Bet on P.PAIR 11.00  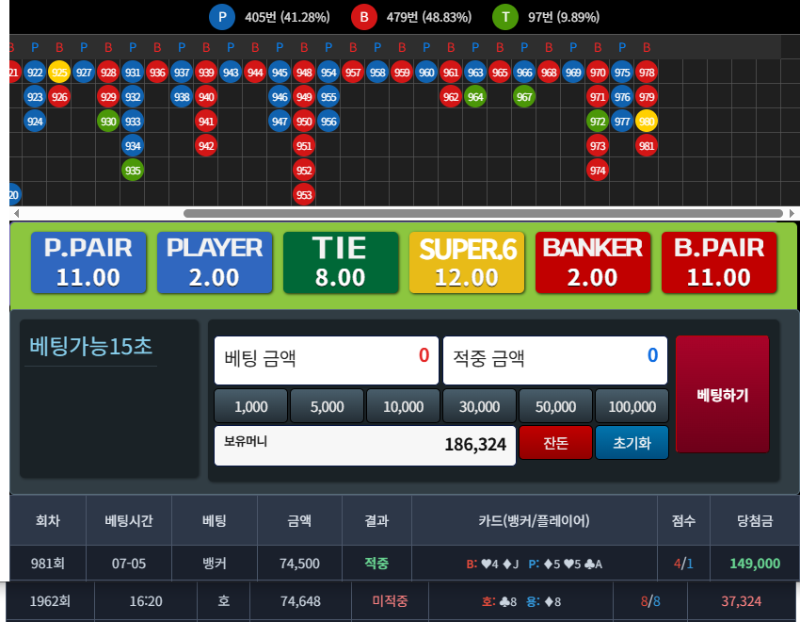point(88,262)
